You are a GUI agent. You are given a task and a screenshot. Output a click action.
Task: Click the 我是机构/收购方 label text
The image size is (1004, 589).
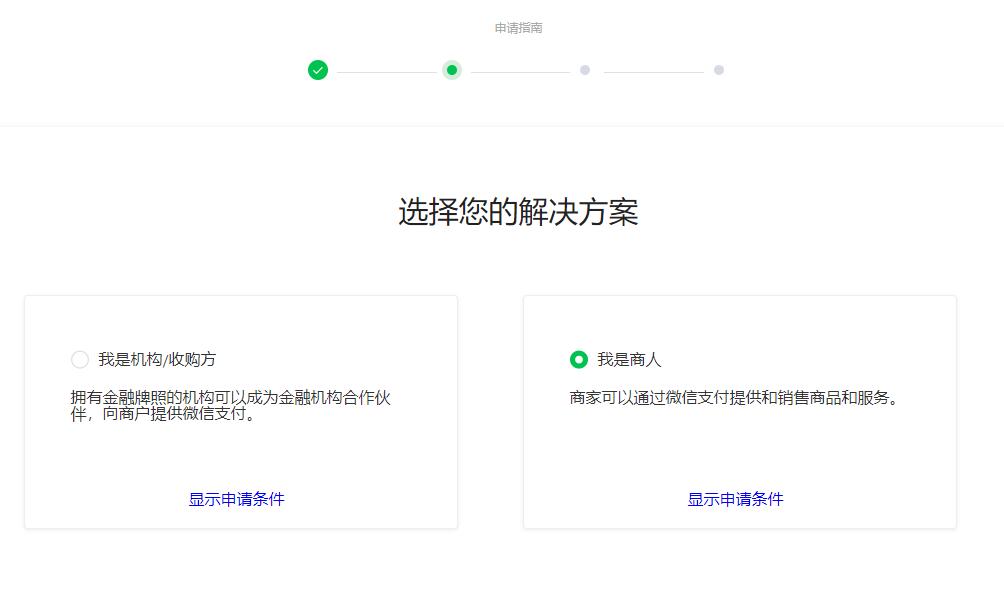pyautogui.click(x=158, y=359)
